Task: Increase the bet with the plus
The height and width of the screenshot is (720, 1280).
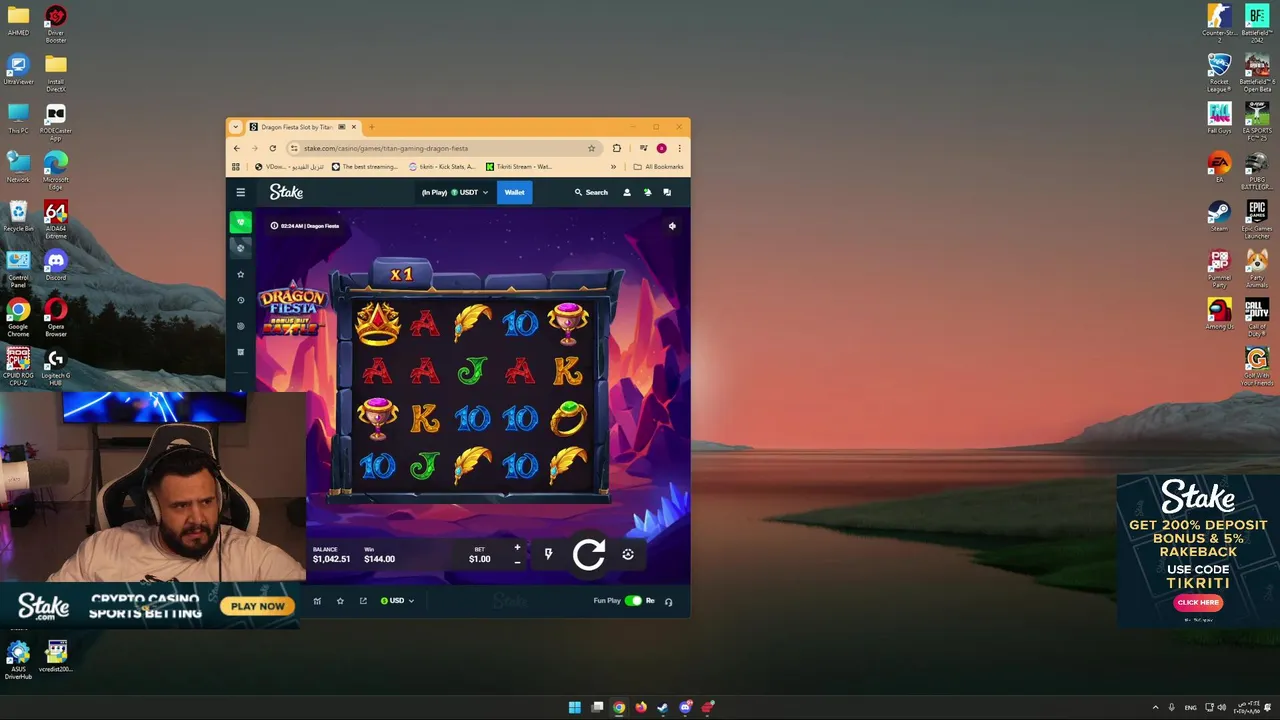Action: pos(517,547)
